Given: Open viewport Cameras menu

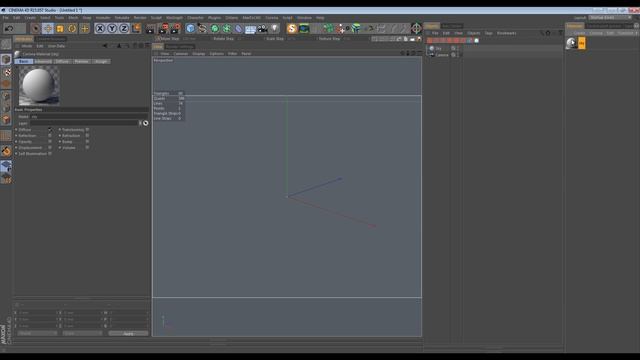Looking at the screenshot, I should click(x=181, y=54).
